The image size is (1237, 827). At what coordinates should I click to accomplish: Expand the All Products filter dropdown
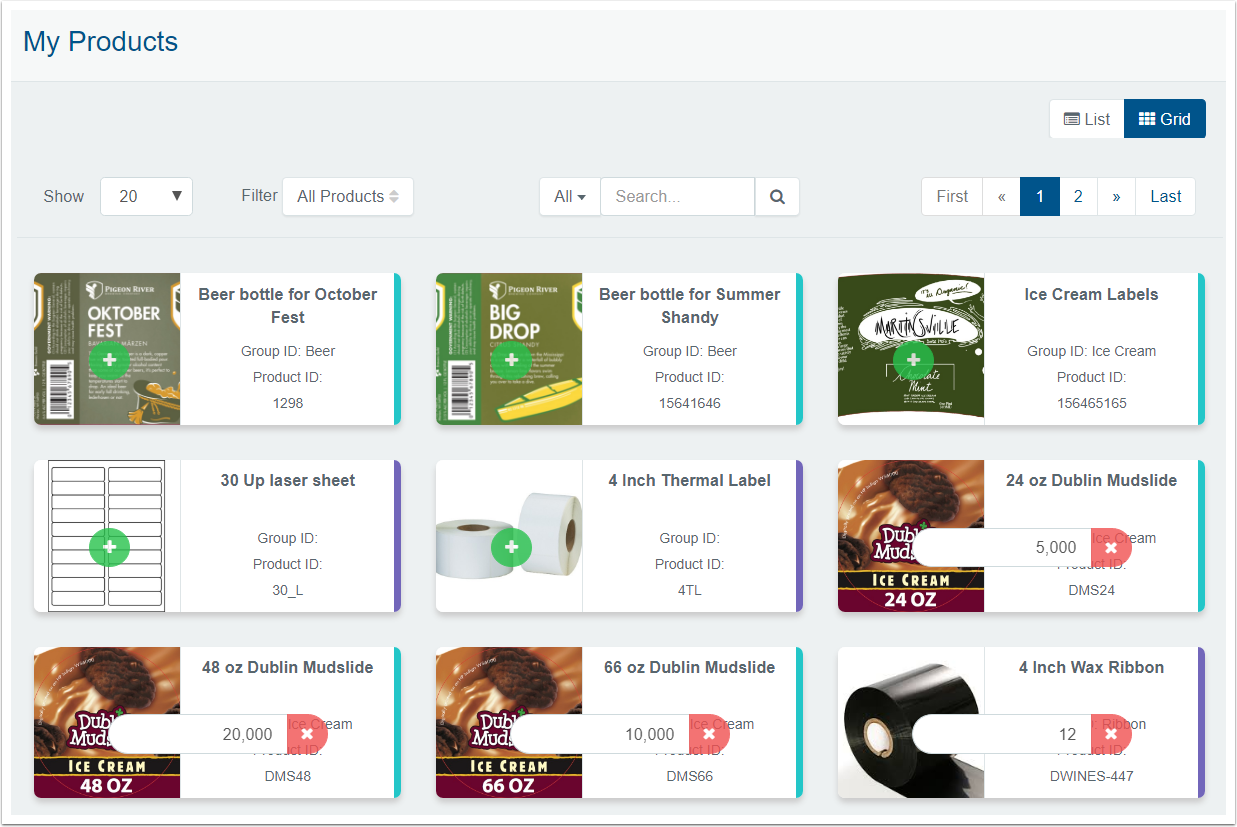[x=347, y=197]
